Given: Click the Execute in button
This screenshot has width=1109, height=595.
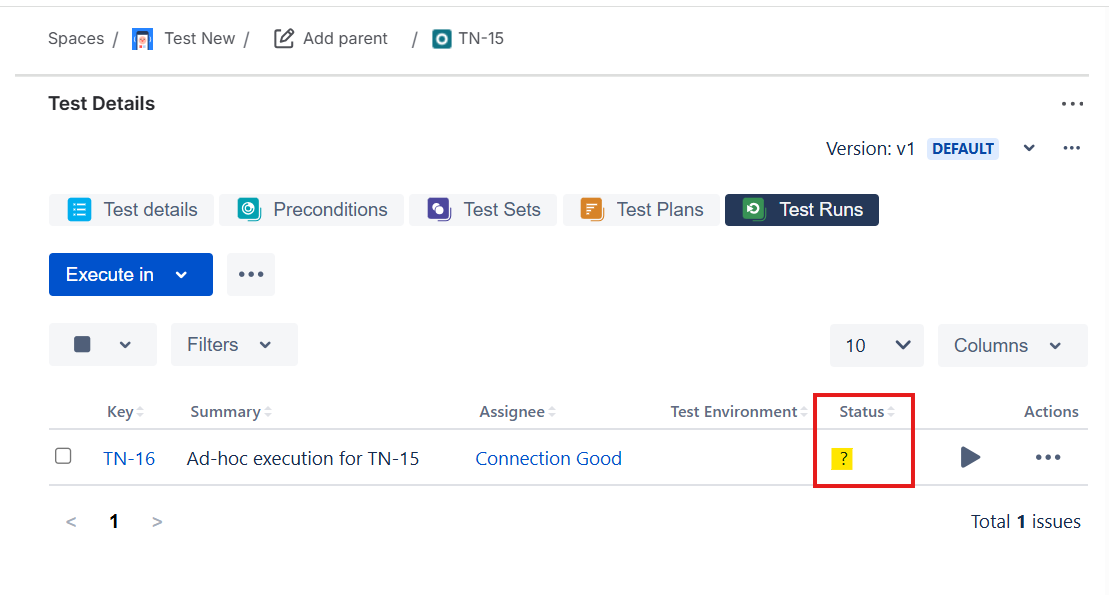Looking at the screenshot, I should [x=130, y=275].
